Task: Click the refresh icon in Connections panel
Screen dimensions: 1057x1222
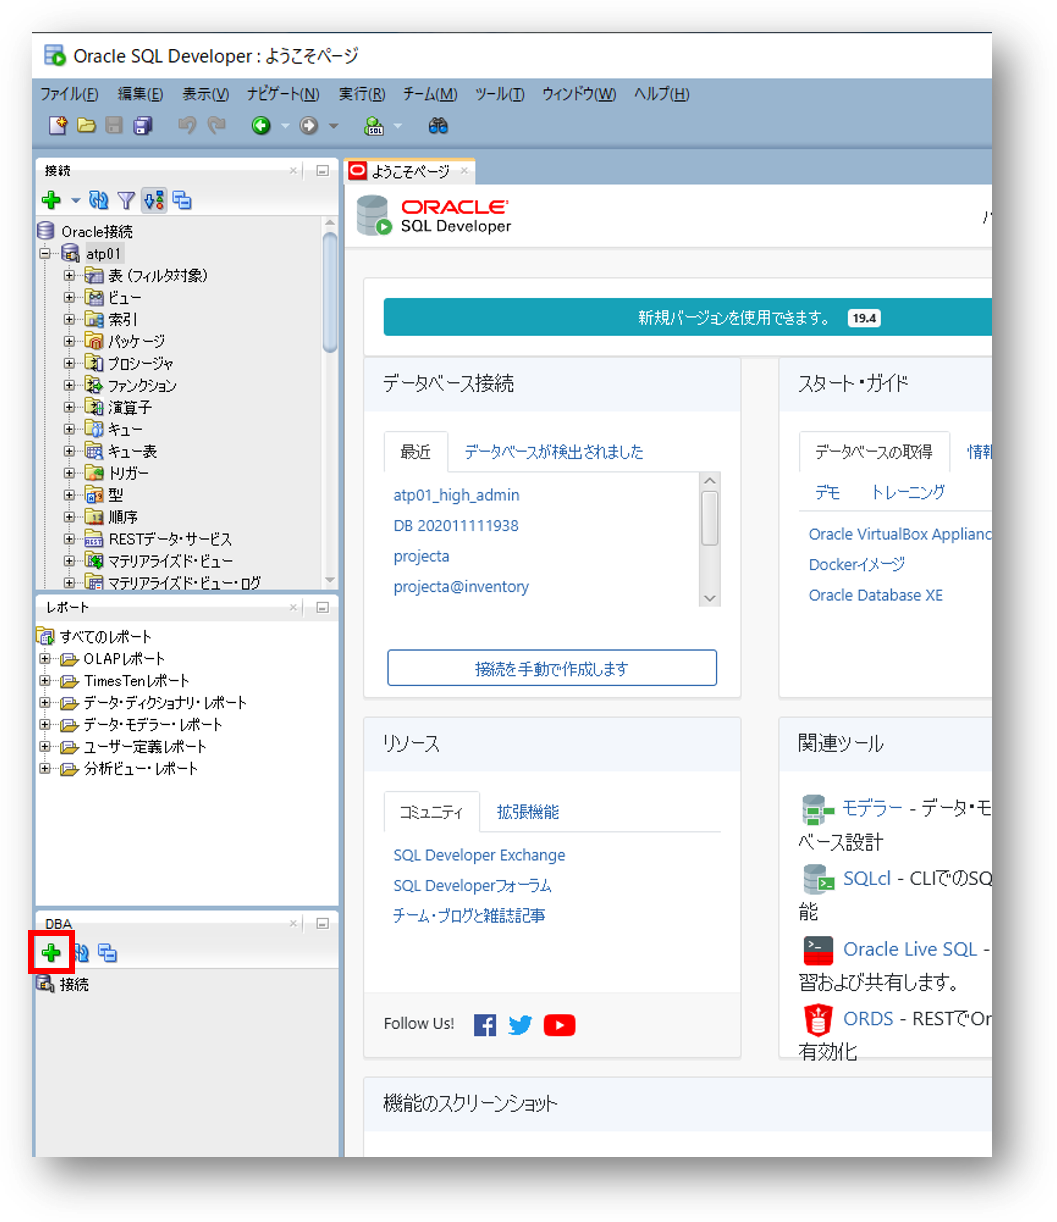Action: [x=98, y=200]
